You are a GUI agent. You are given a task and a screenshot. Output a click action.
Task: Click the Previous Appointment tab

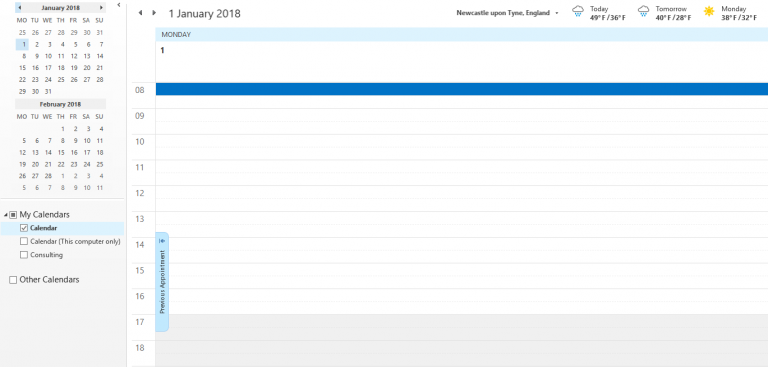tap(162, 282)
